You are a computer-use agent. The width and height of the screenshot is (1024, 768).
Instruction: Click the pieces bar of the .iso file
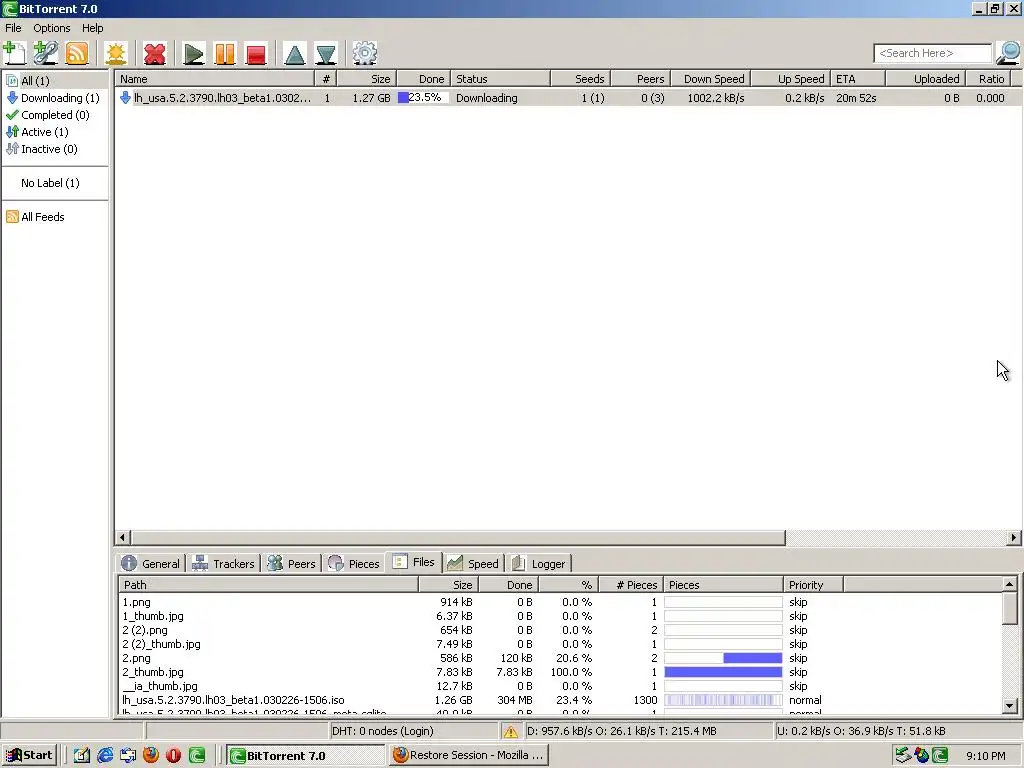[723, 700]
